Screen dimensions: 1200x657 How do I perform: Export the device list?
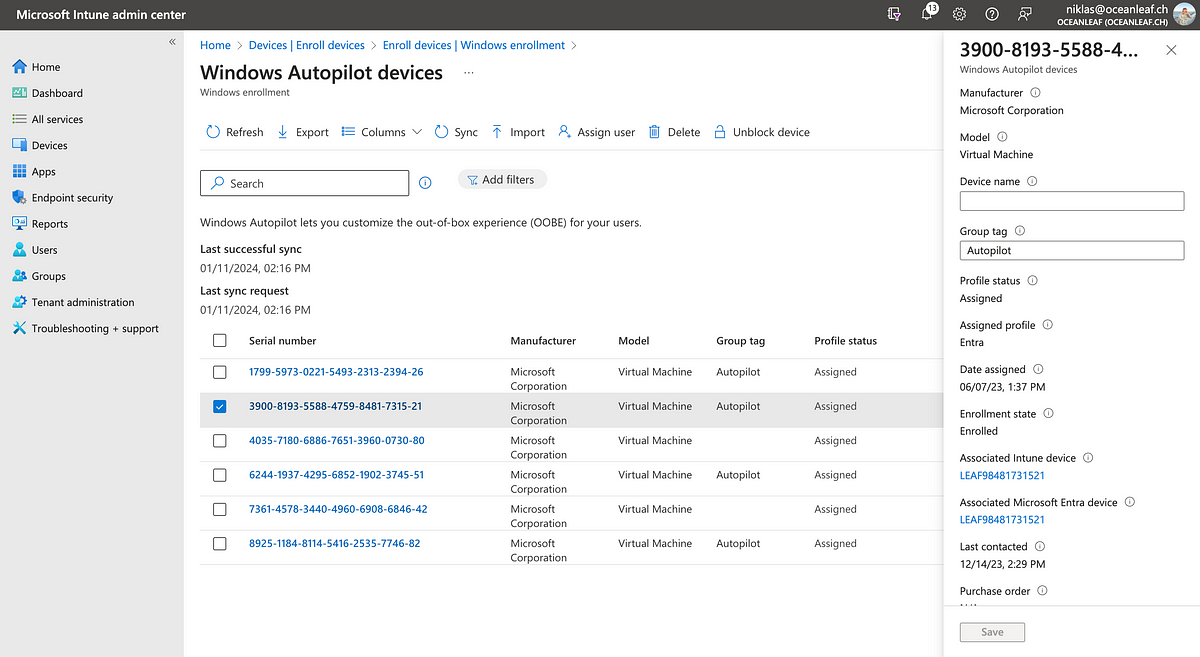pyautogui.click(x=302, y=132)
